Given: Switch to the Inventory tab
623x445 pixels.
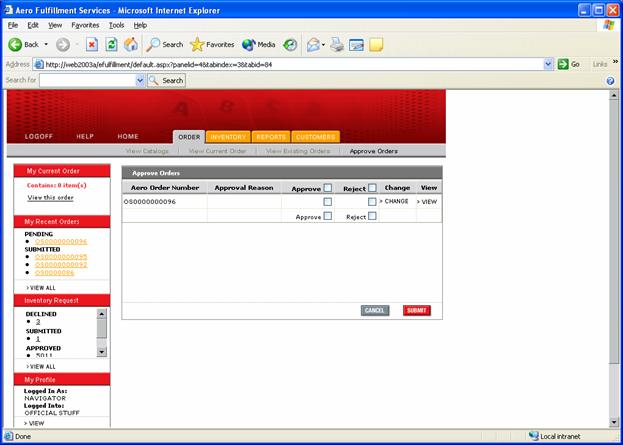Looking at the screenshot, I should tap(228, 137).
